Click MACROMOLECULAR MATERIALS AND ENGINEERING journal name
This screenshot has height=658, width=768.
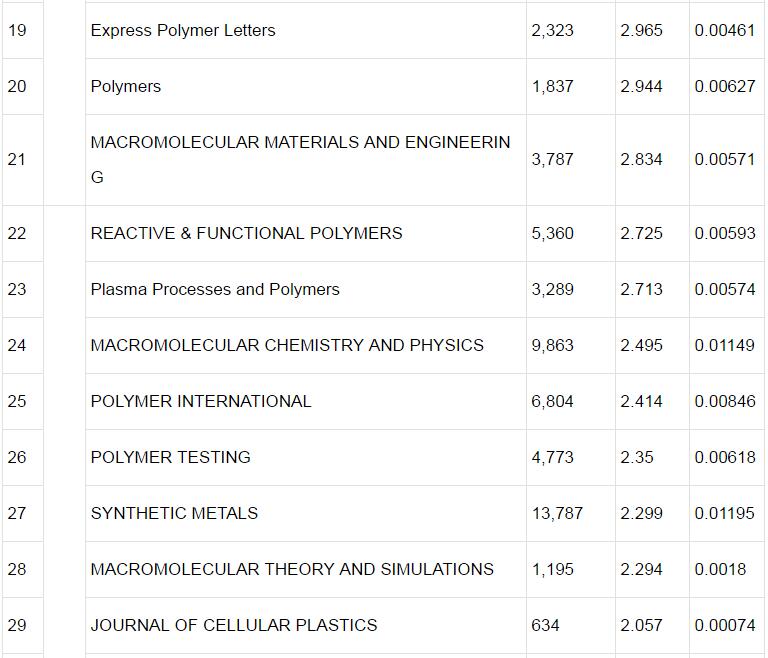[300, 143]
